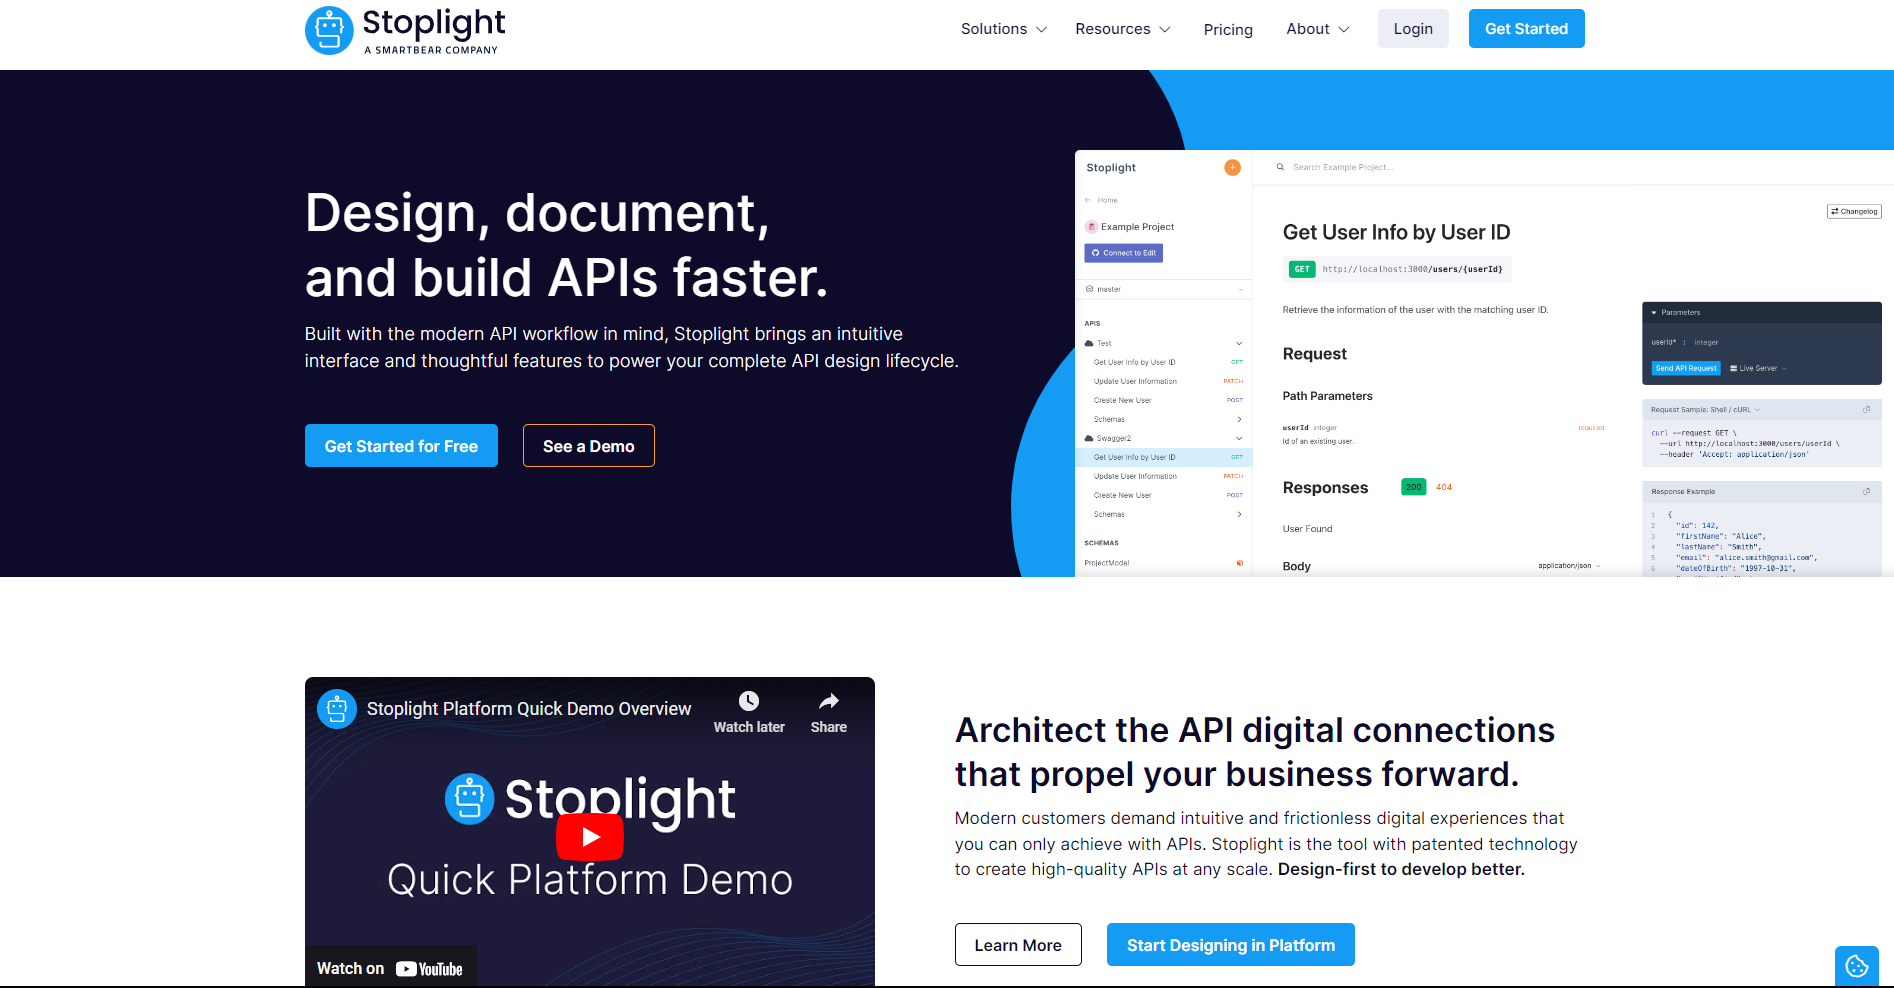Click the See a Demo button
Image resolution: width=1894 pixels, height=988 pixels.
[588, 446]
